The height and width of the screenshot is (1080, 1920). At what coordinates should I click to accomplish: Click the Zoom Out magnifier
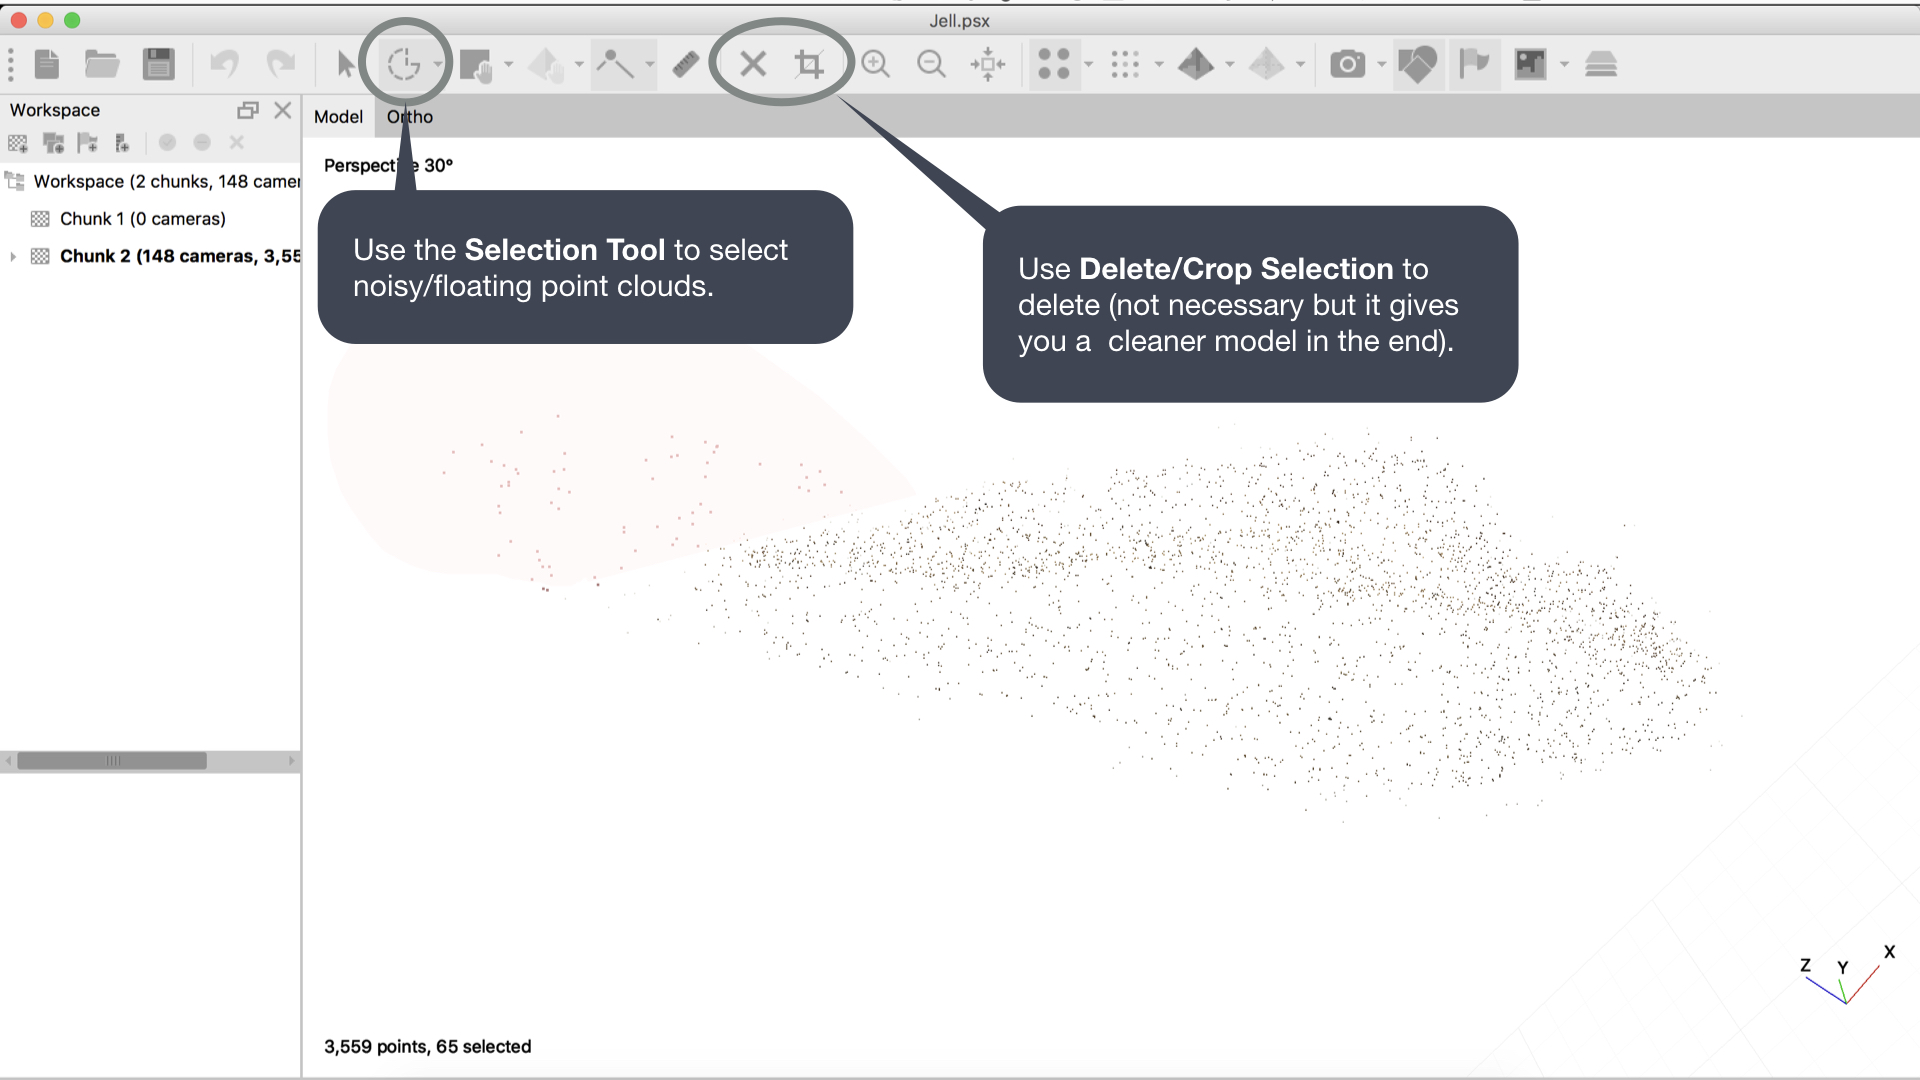(x=931, y=65)
